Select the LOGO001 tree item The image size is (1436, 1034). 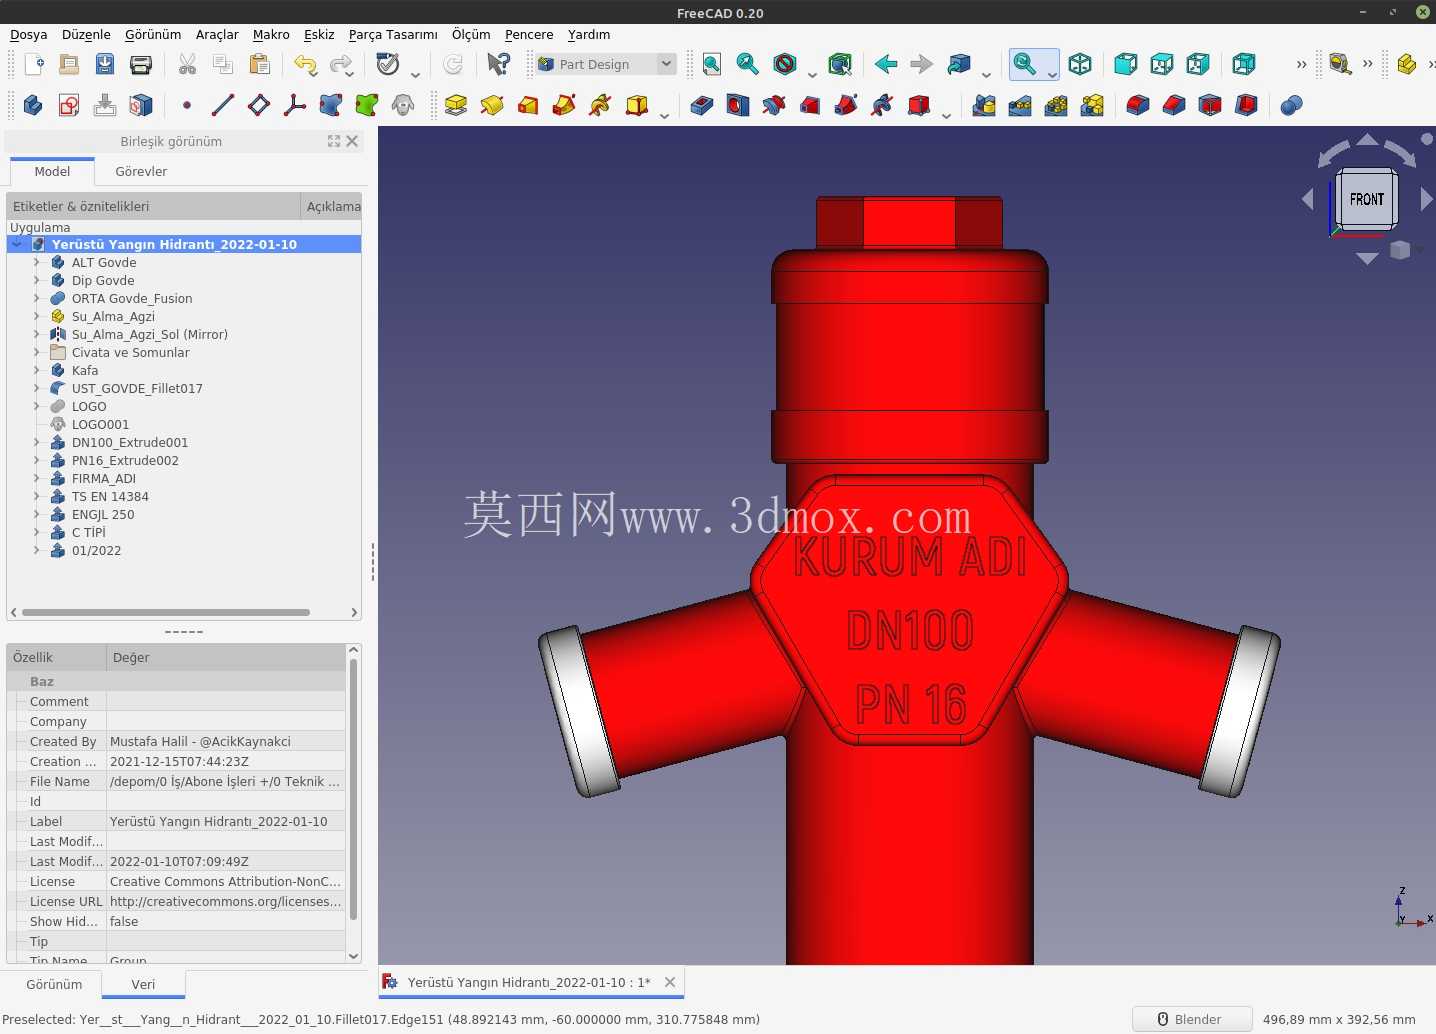100,424
